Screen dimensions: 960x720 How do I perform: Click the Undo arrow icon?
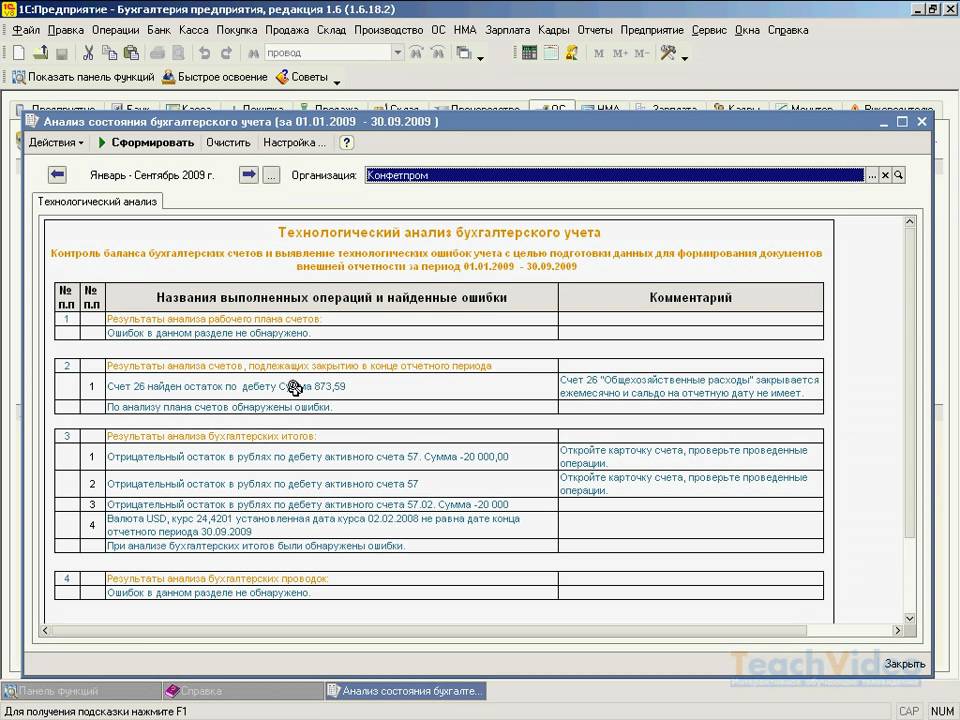coord(204,53)
